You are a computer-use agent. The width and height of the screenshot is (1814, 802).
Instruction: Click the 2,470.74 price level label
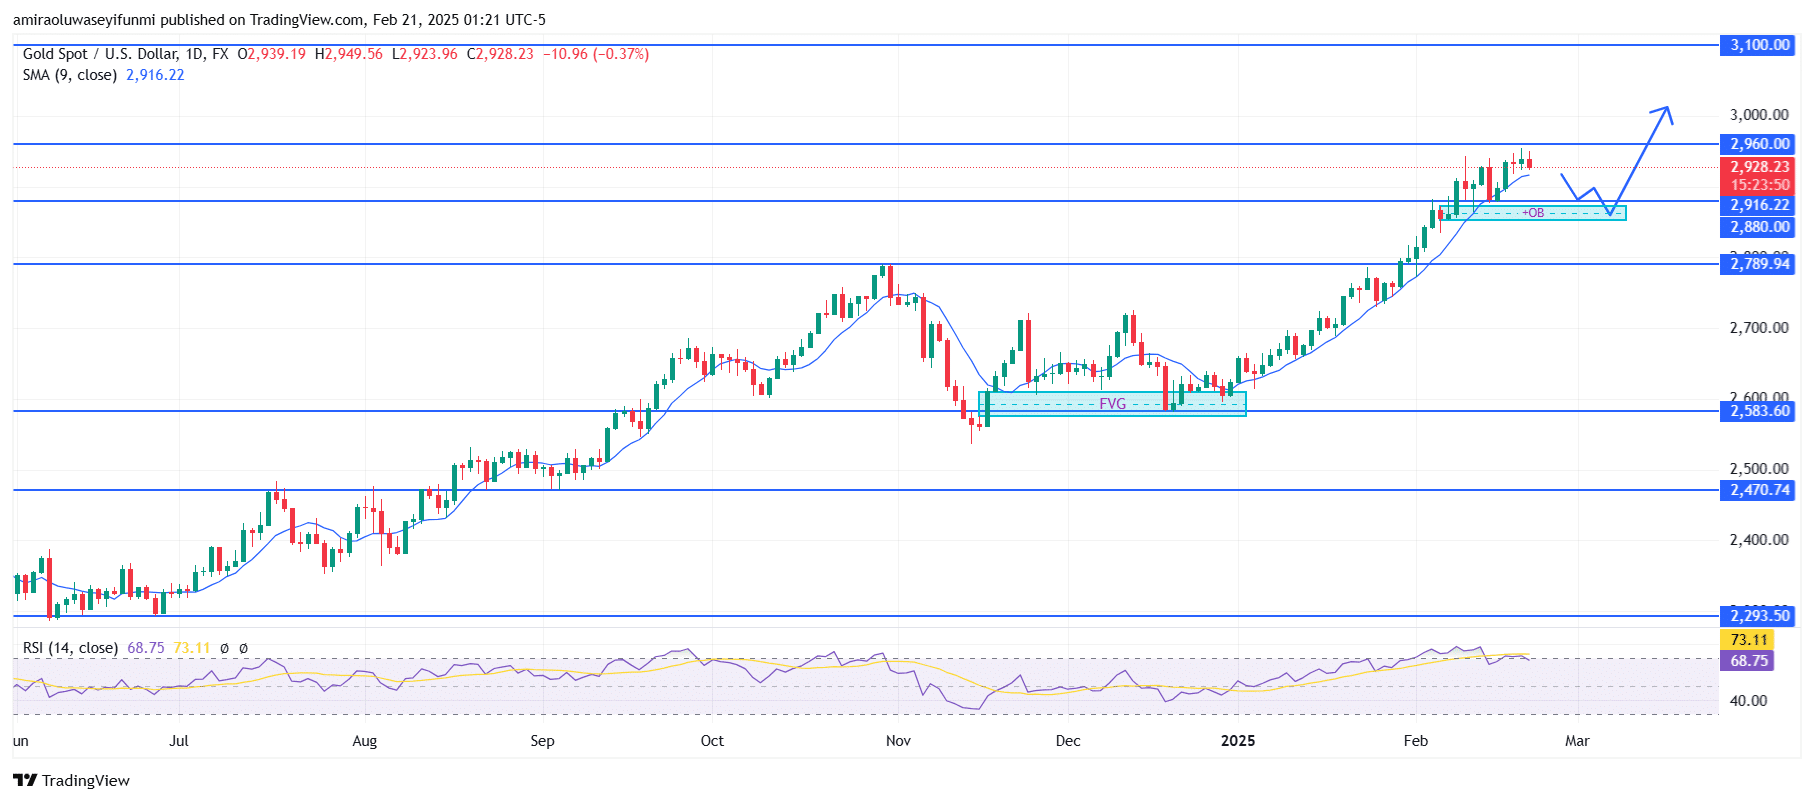click(x=1759, y=490)
